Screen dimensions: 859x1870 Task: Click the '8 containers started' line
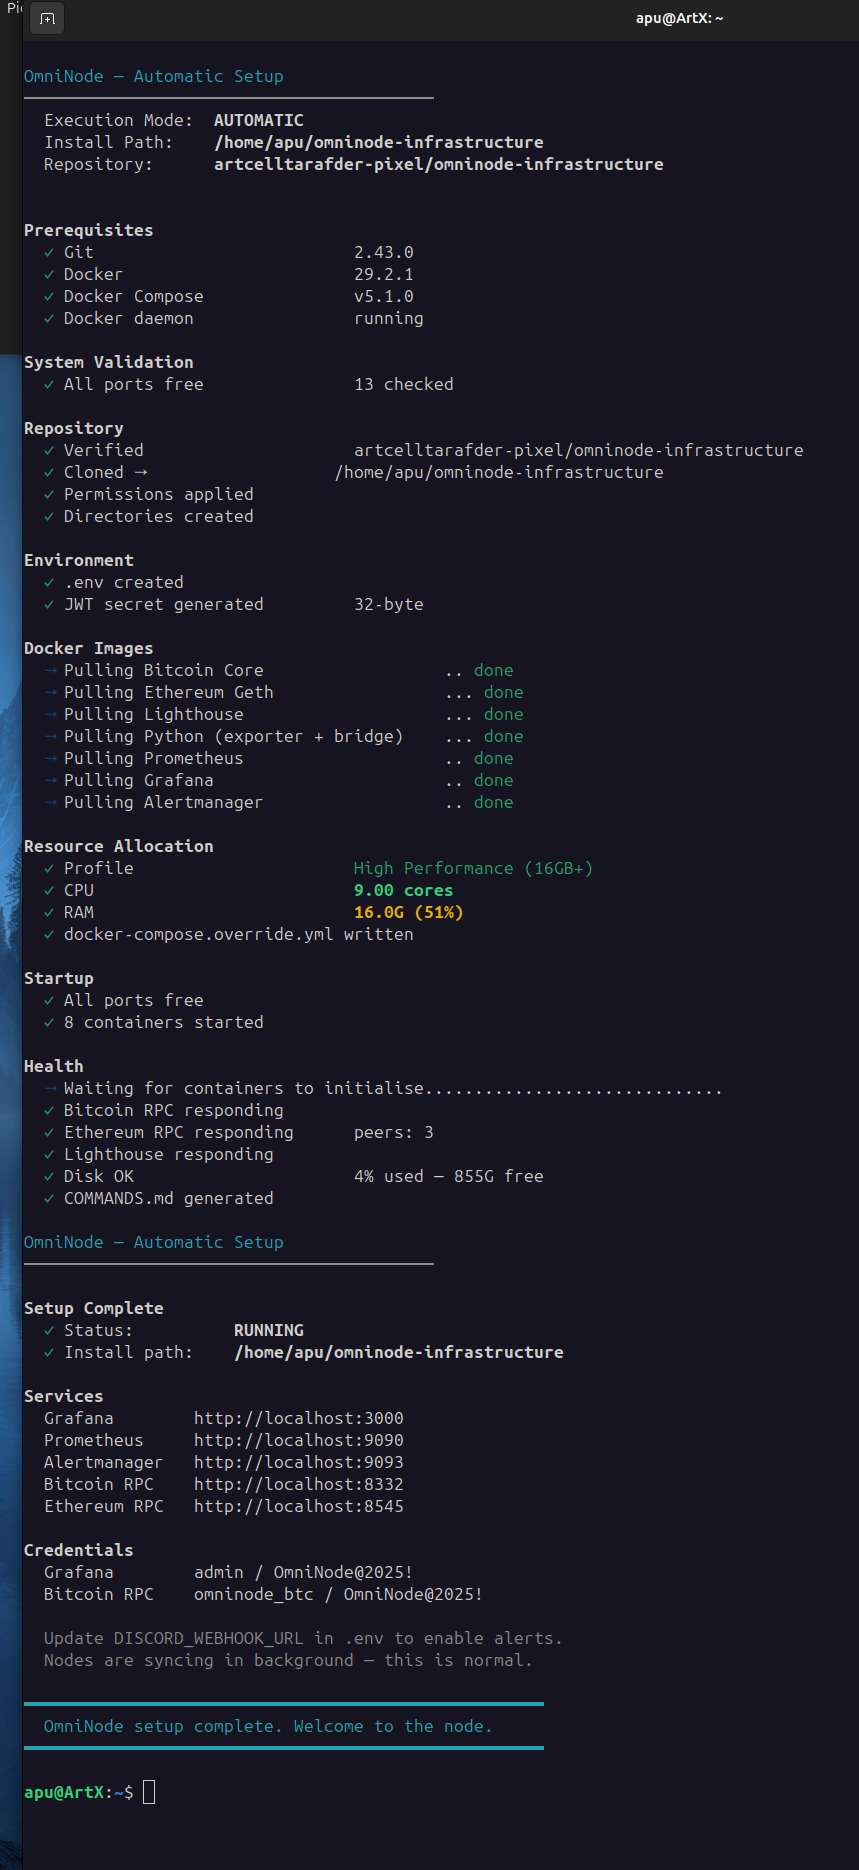click(x=164, y=1022)
